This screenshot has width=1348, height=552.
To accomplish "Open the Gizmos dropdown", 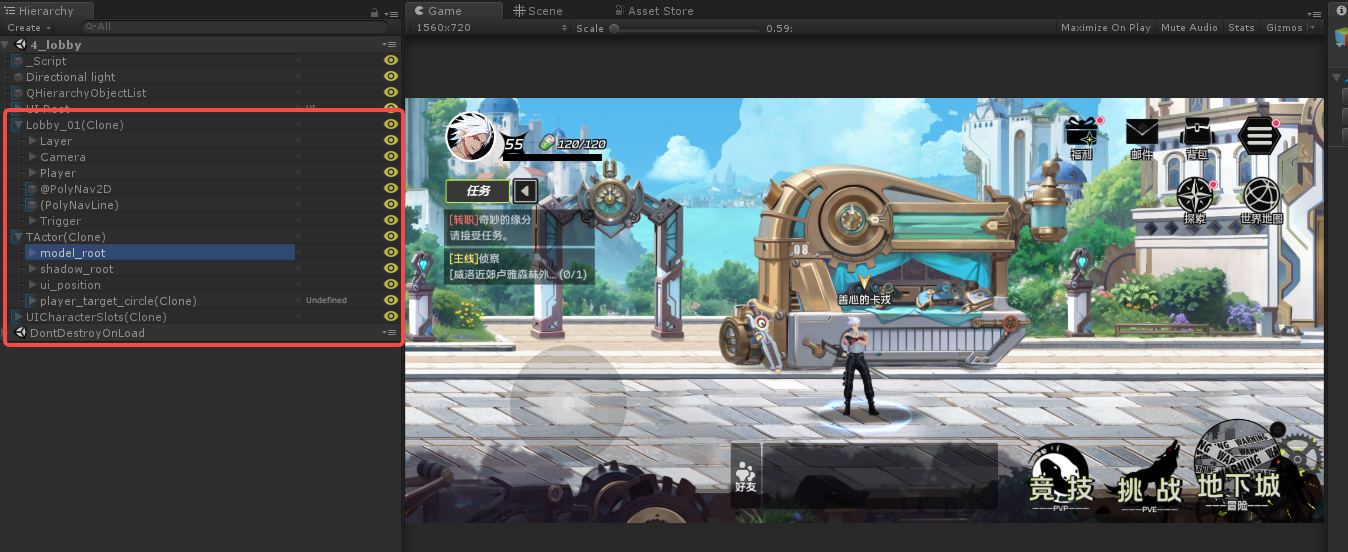I will [1289, 28].
